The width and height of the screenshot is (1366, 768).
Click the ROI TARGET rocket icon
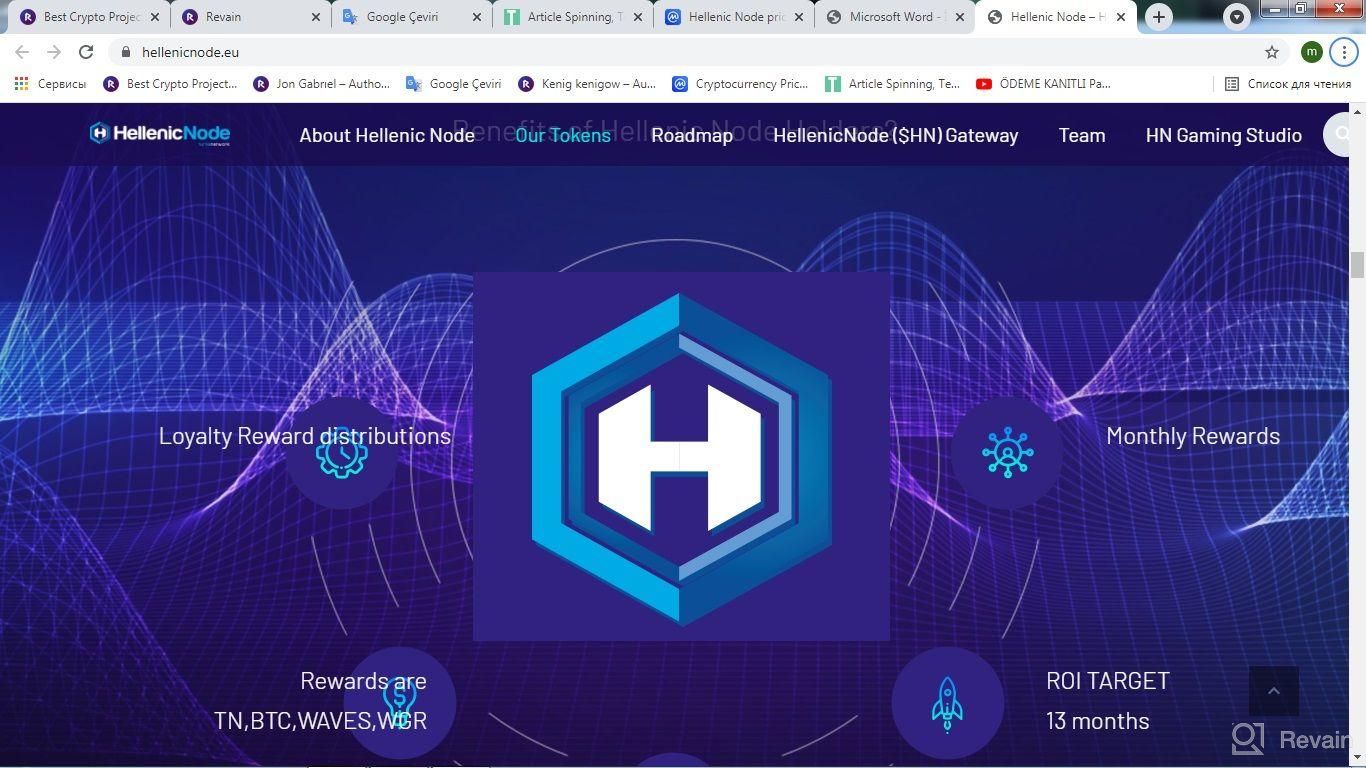[x=947, y=703]
